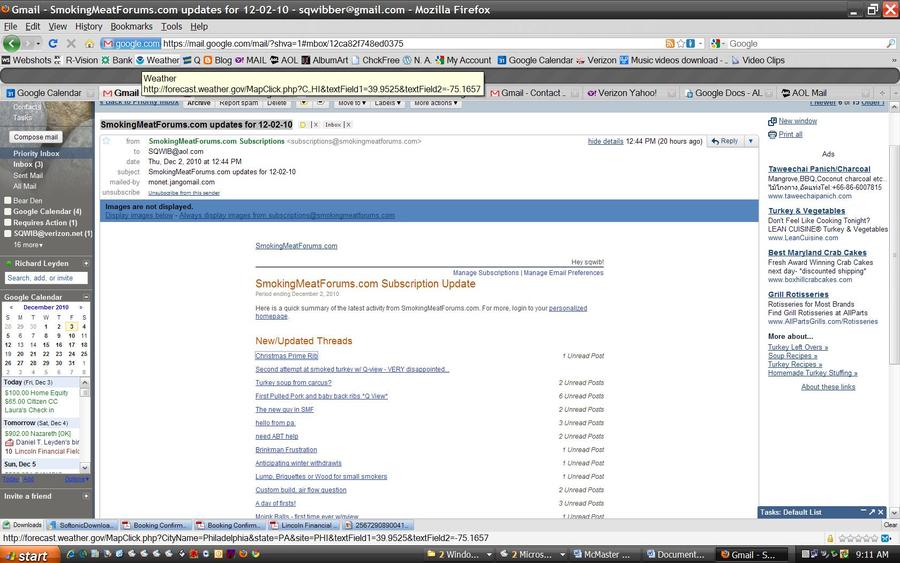Tick the Requires Action label checkbox
The height and width of the screenshot is (563, 900).
[8, 223]
